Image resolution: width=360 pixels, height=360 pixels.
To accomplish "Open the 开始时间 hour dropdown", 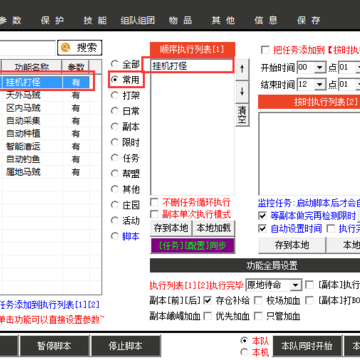I will coord(320,68).
